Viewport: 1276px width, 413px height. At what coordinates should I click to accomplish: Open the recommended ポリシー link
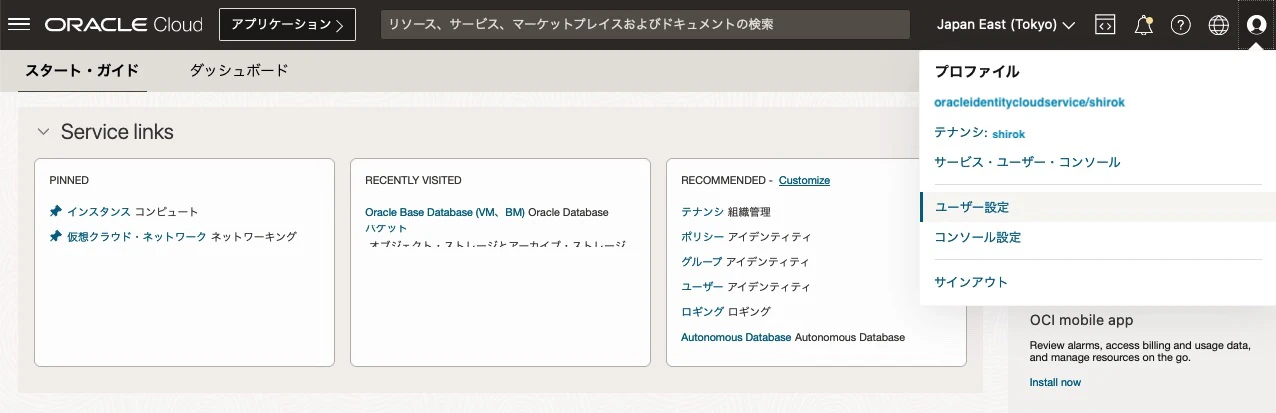pos(702,237)
